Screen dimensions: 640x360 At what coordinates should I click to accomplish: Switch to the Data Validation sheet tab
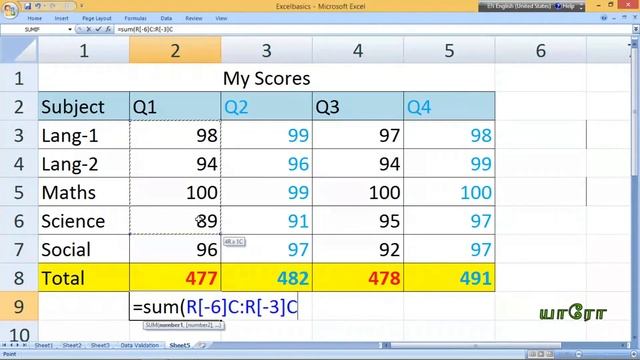click(140, 345)
